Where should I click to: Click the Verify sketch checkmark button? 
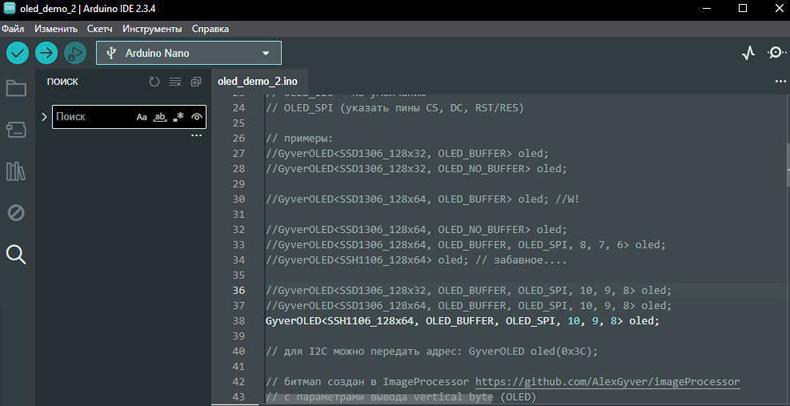pyautogui.click(x=18, y=53)
